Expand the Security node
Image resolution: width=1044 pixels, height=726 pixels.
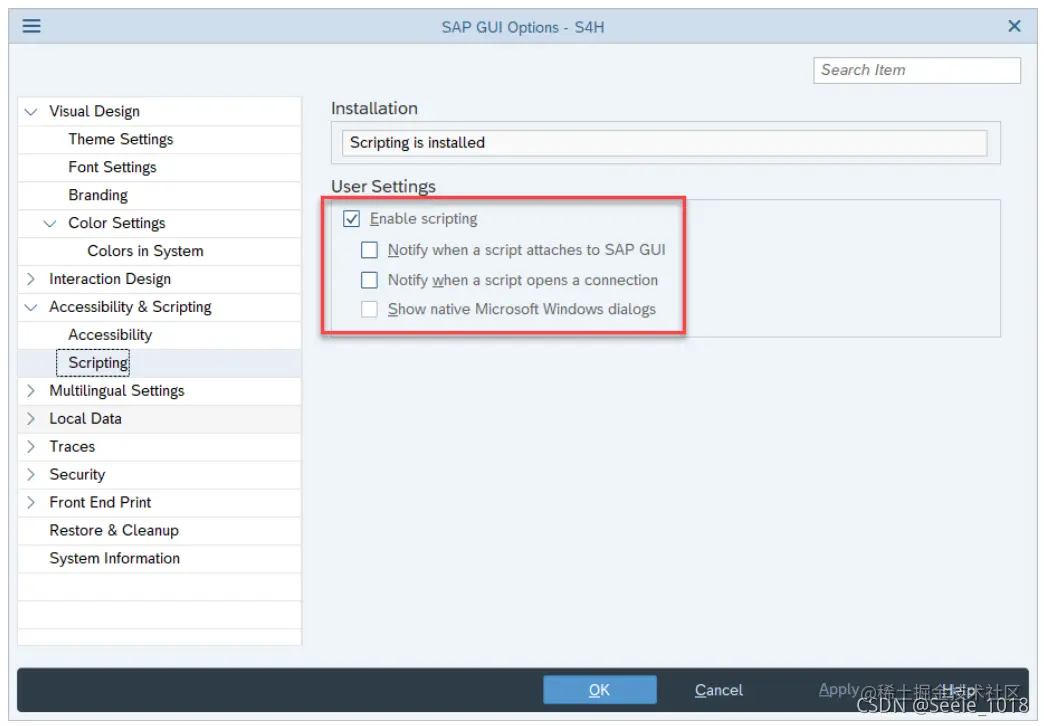pyautogui.click(x=31, y=475)
